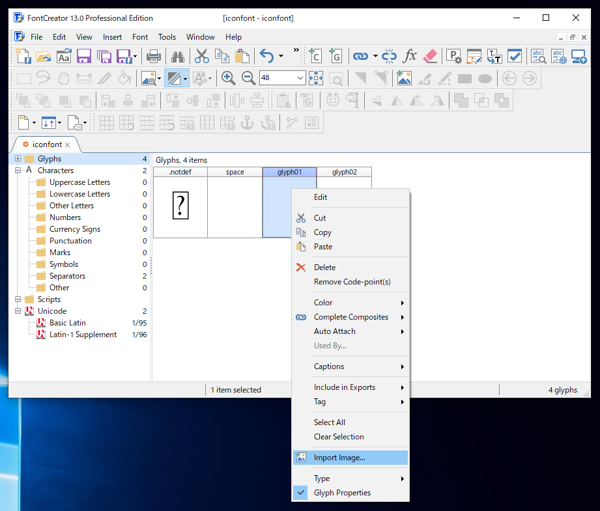The image size is (600, 511).
Task: Click the Cut scissors toolbar icon
Action: pyautogui.click(x=201, y=56)
